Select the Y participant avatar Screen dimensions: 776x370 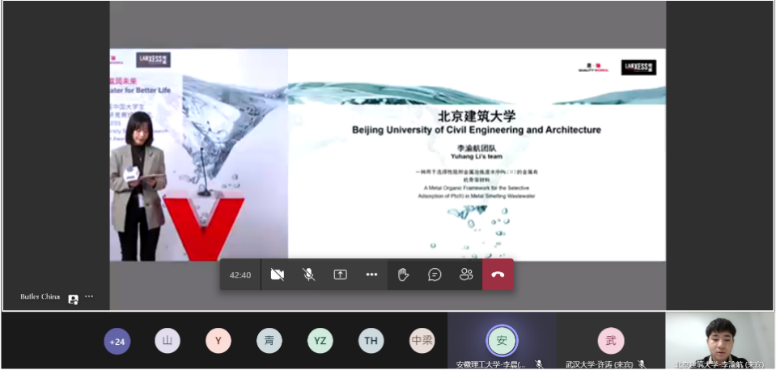(x=218, y=341)
